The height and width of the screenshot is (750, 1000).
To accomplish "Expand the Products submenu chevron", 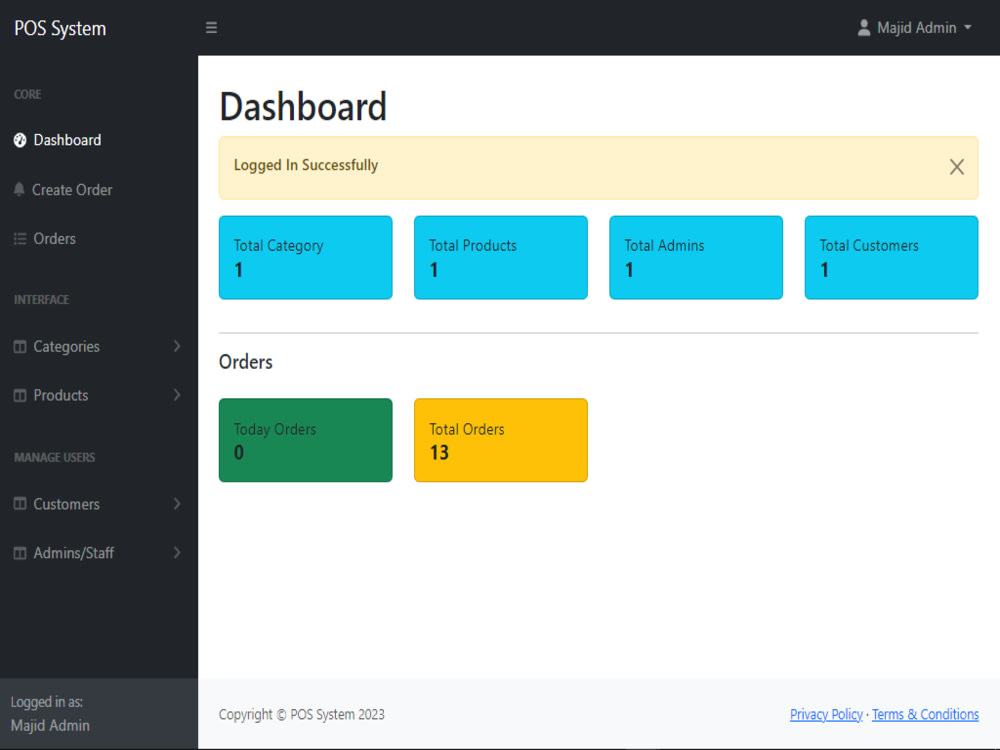I will [177, 395].
